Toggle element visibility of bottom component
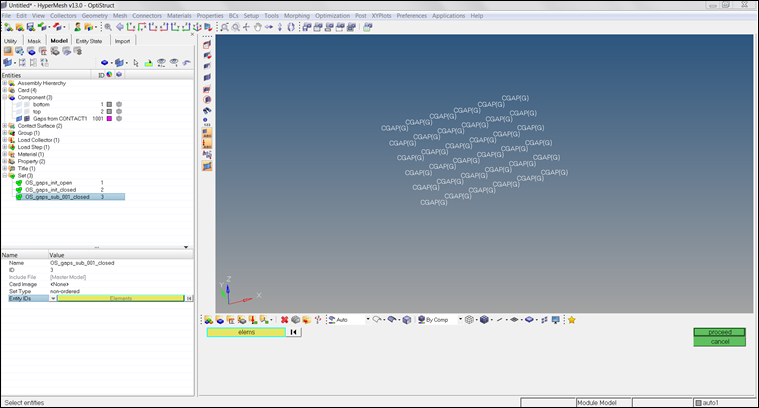 click(x=27, y=105)
